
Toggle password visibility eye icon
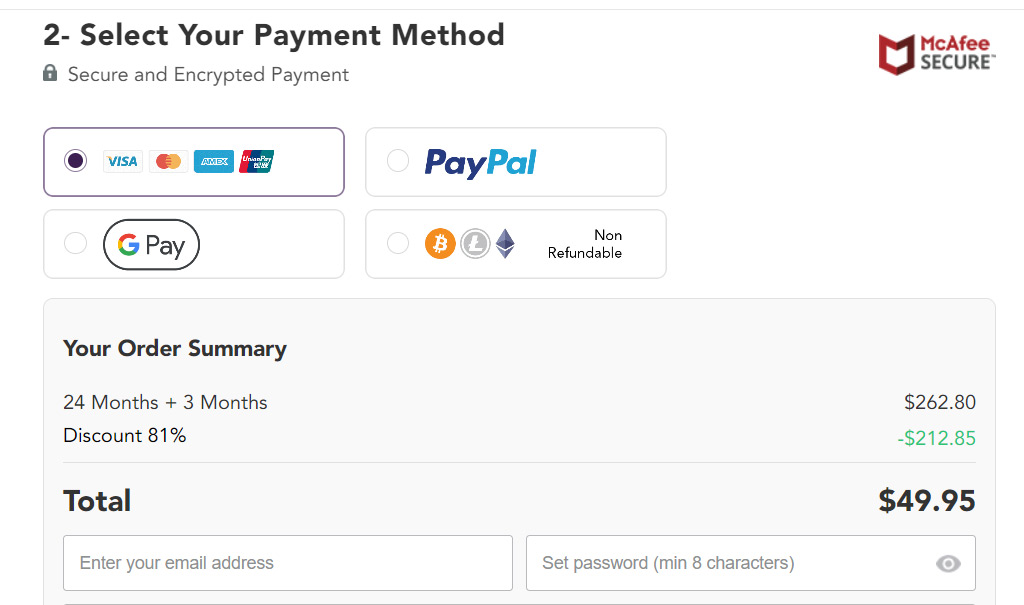coord(947,564)
